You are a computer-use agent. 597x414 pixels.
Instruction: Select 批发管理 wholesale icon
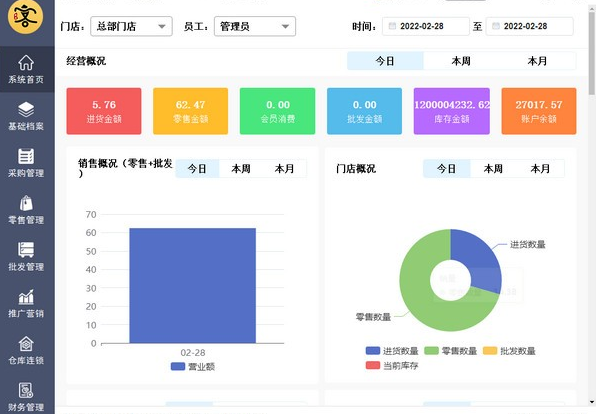(x=26, y=250)
